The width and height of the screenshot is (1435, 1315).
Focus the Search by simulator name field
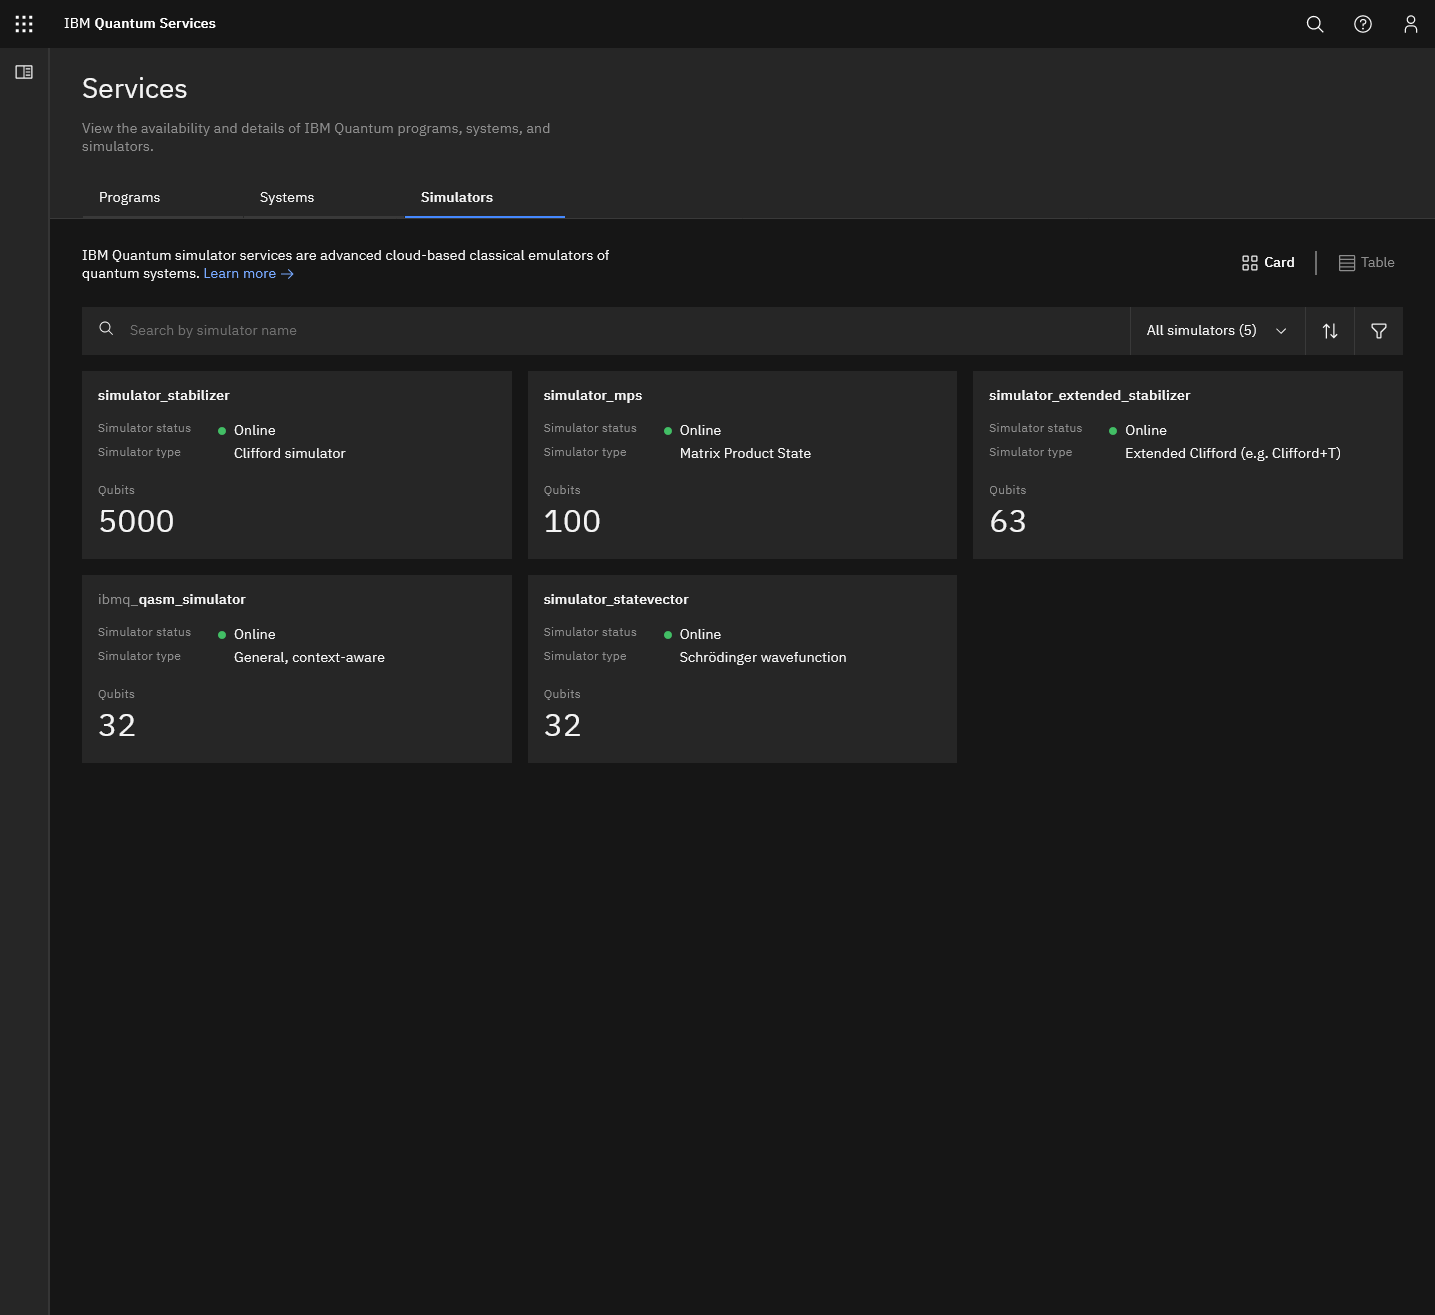[606, 331]
